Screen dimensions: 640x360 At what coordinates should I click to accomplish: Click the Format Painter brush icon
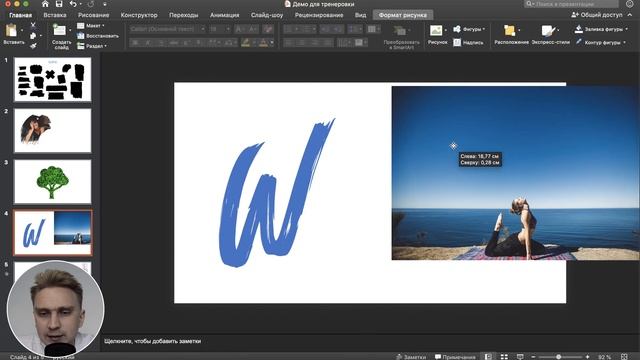point(33,46)
